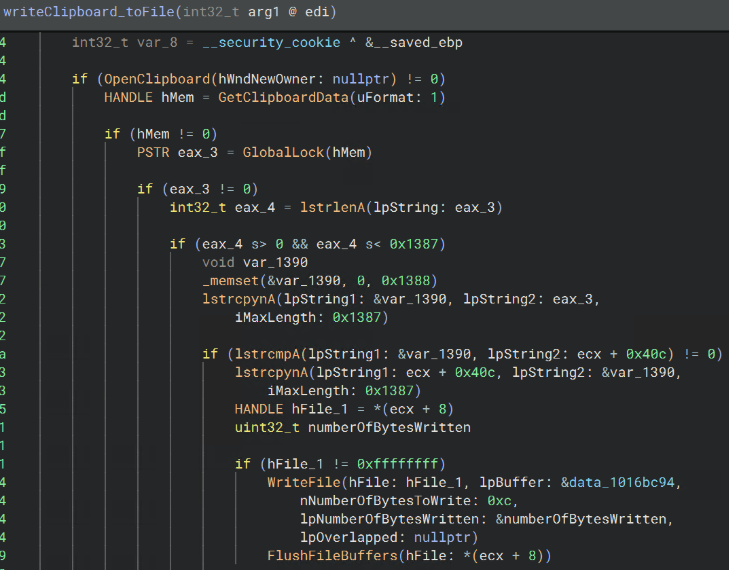The height and width of the screenshot is (570, 729).
Task: Open the GetClipboardData function reference
Action: pos(283,98)
